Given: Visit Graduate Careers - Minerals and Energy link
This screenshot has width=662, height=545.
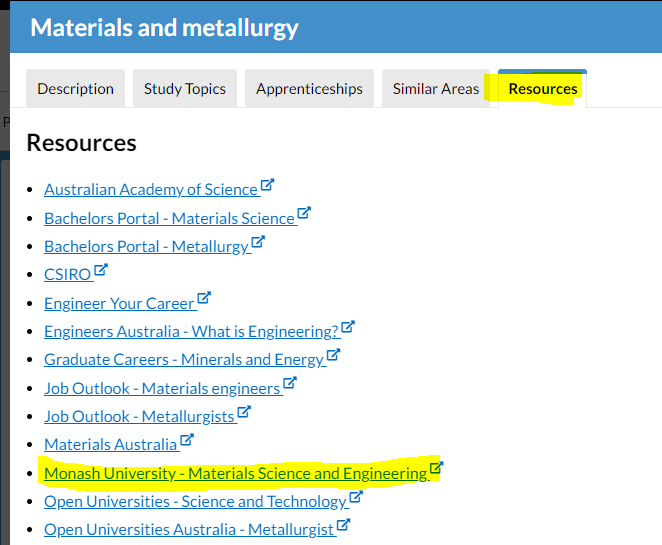Looking at the screenshot, I should (x=184, y=360).
